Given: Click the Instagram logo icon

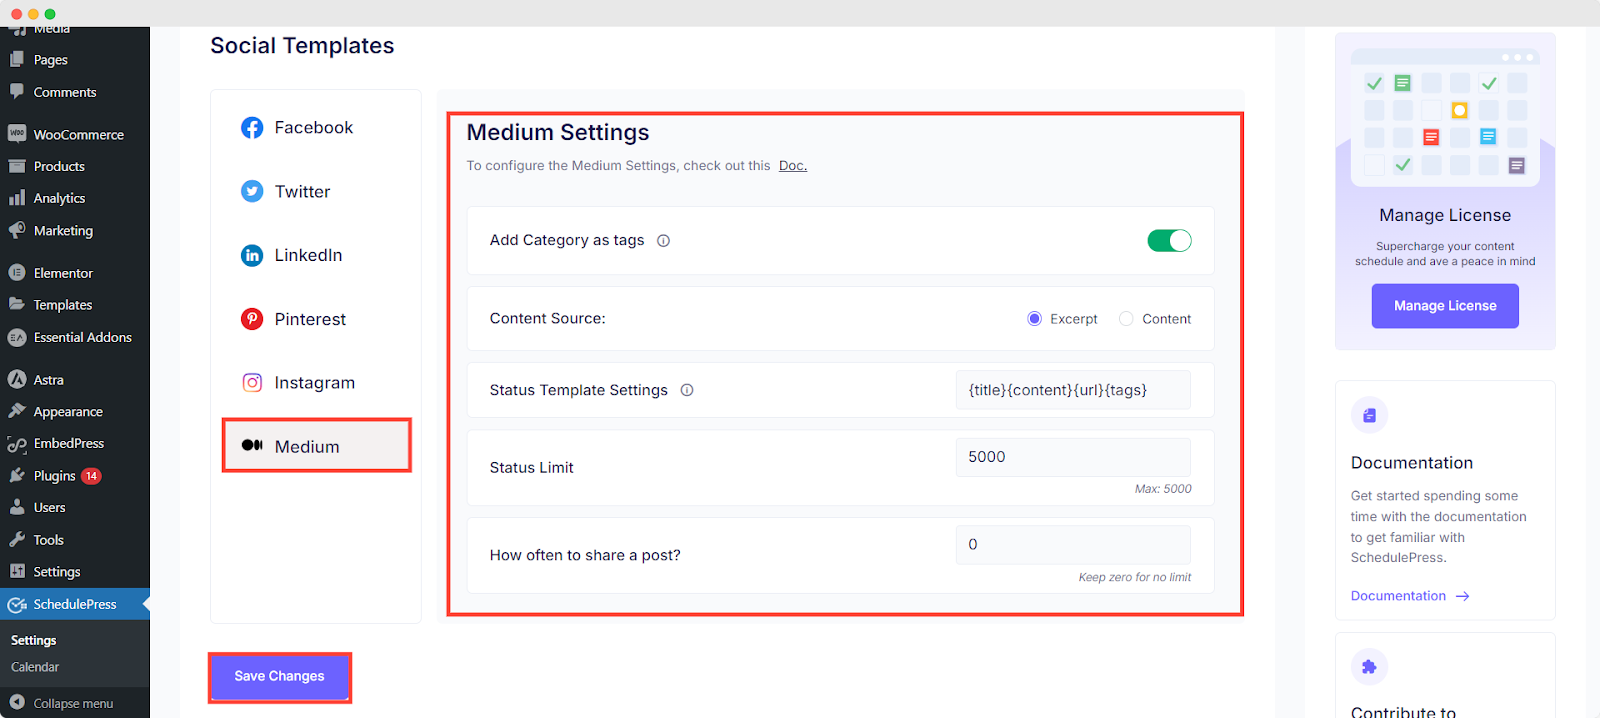Looking at the screenshot, I should [252, 383].
